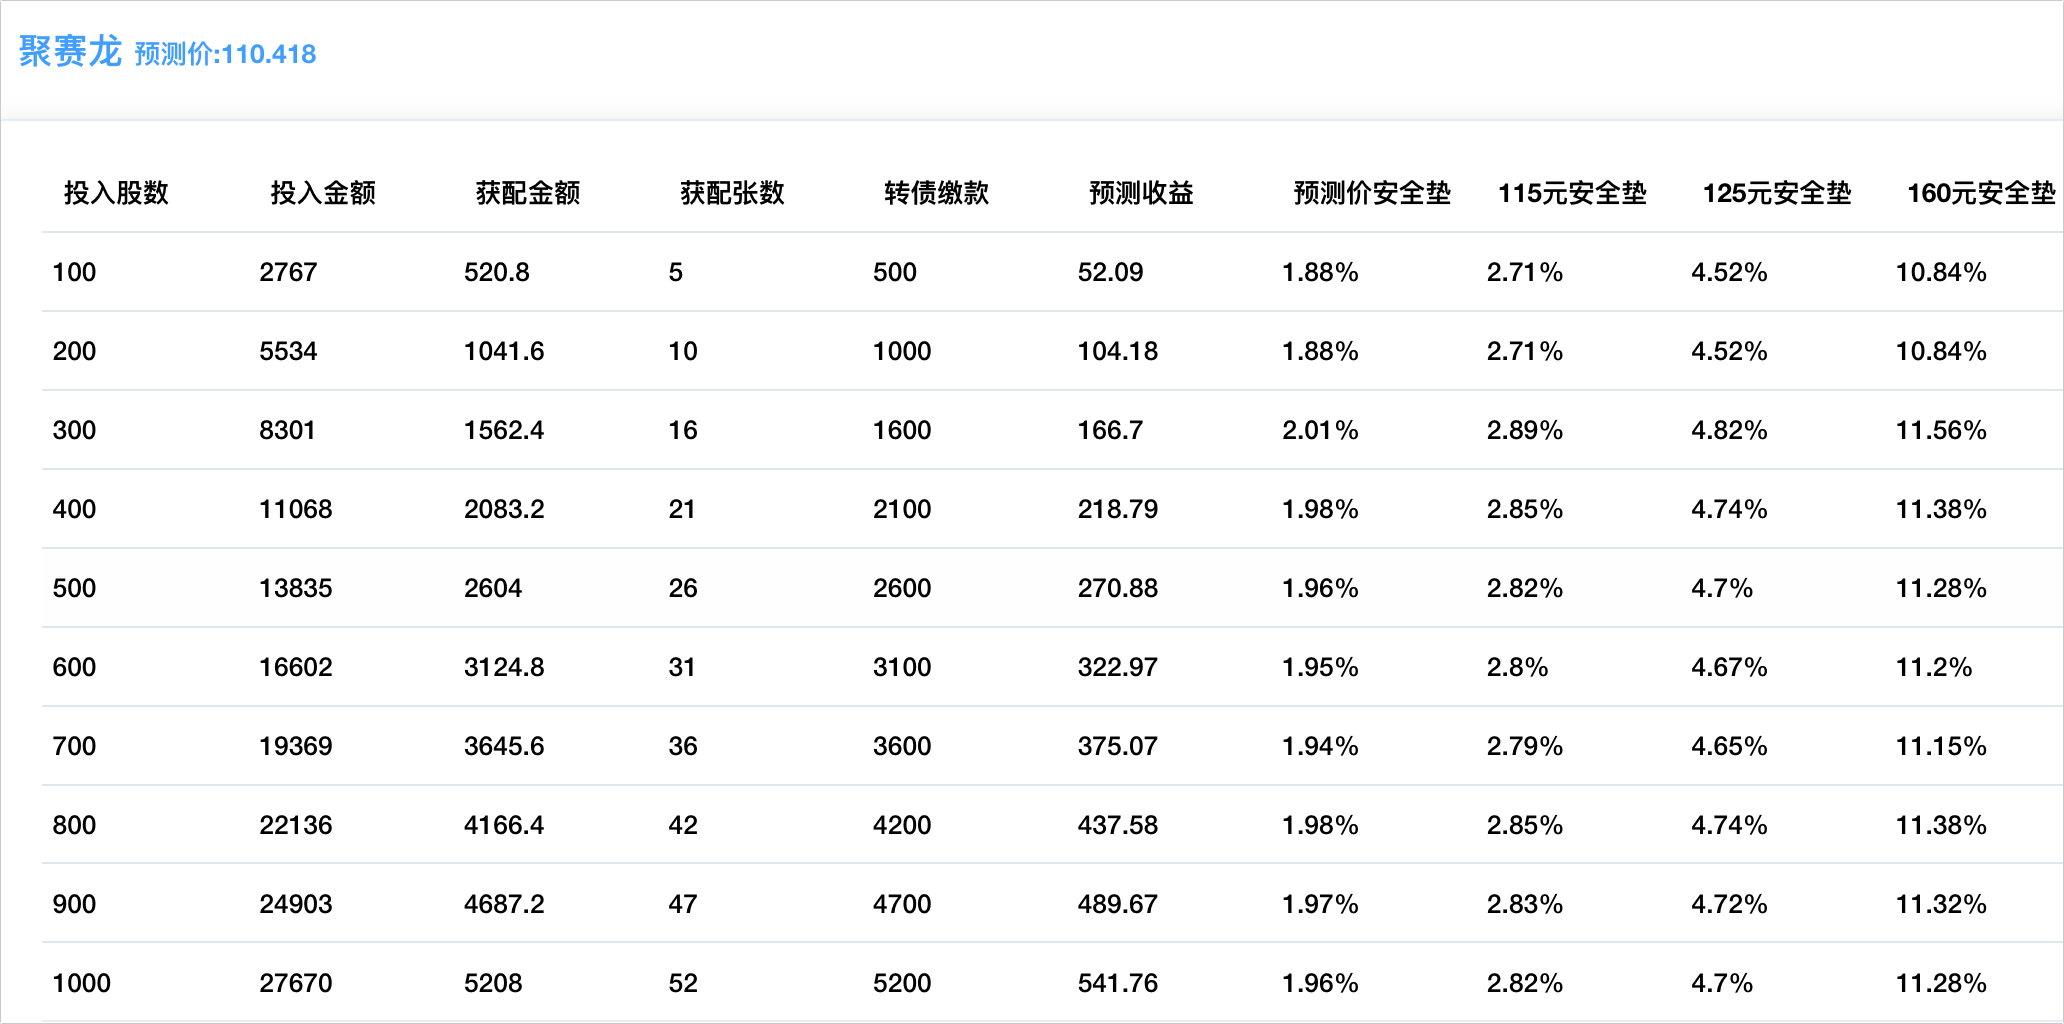Select the 投入股数 column header

[x=116, y=193]
